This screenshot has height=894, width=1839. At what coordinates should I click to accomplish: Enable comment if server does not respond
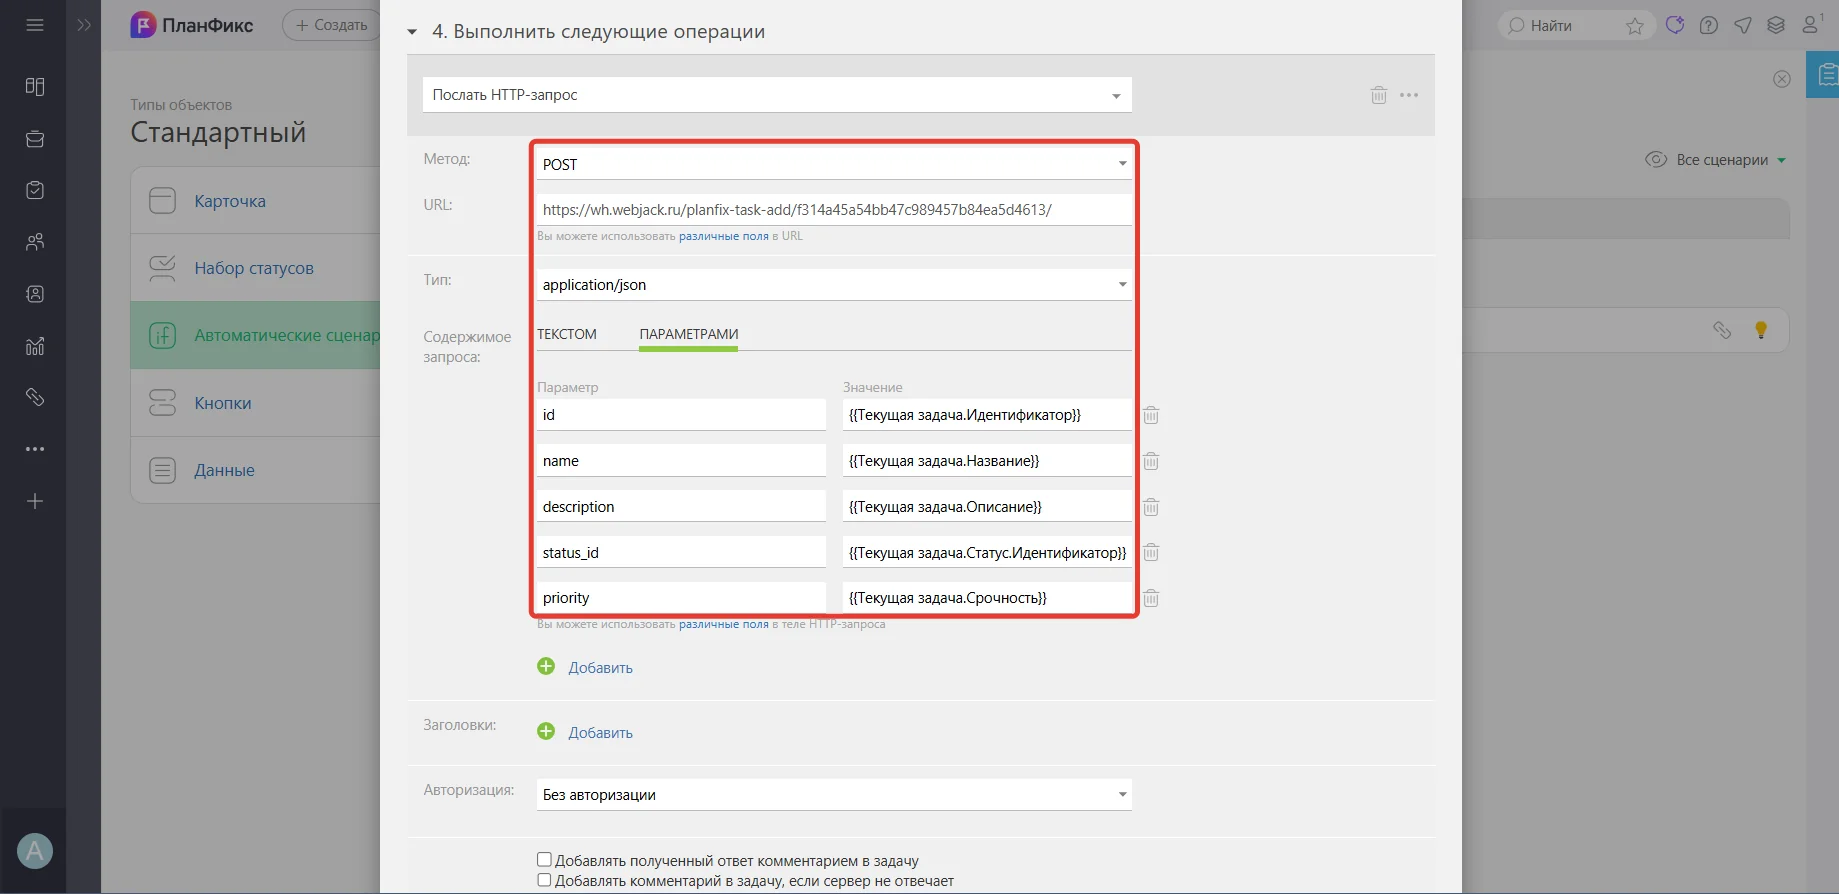point(544,880)
